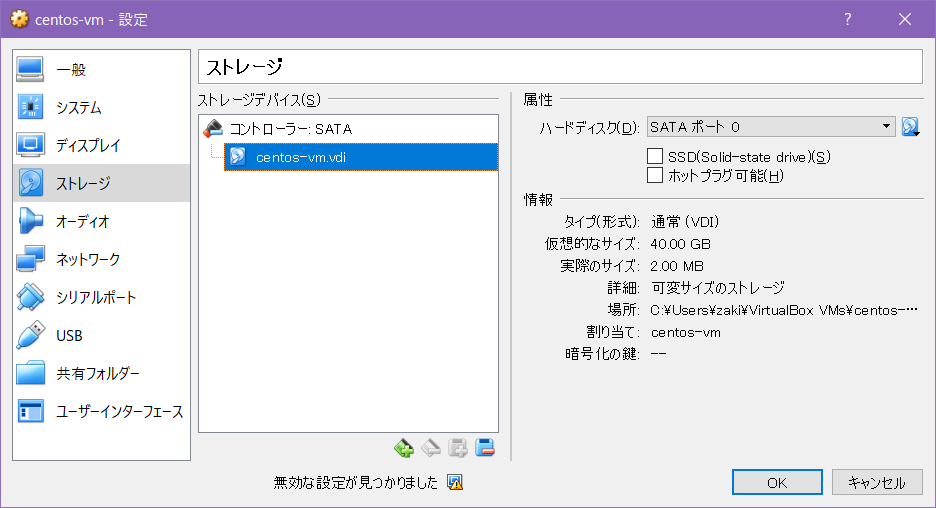Confirm settings with the OK button

pyautogui.click(x=777, y=482)
